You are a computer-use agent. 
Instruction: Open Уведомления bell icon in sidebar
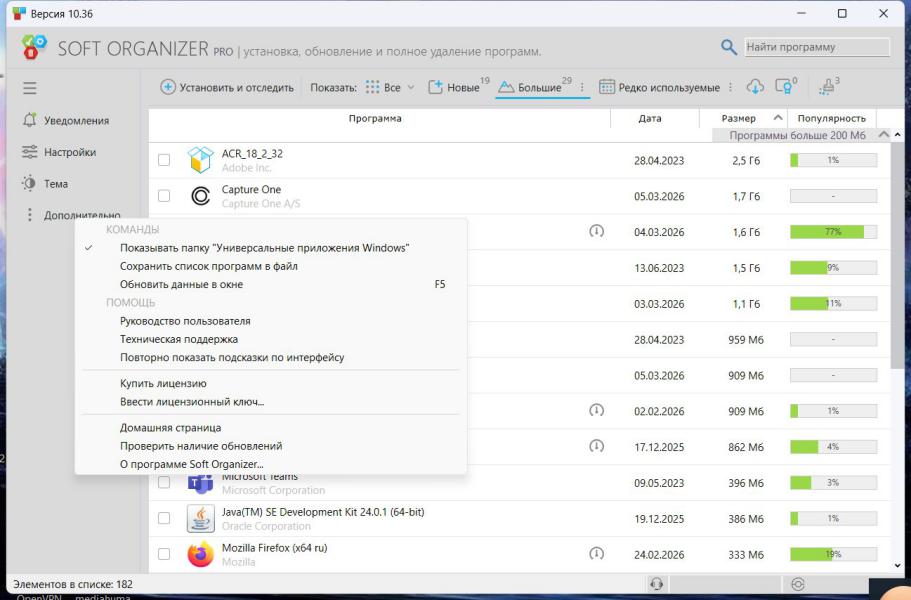tap(30, 120)
